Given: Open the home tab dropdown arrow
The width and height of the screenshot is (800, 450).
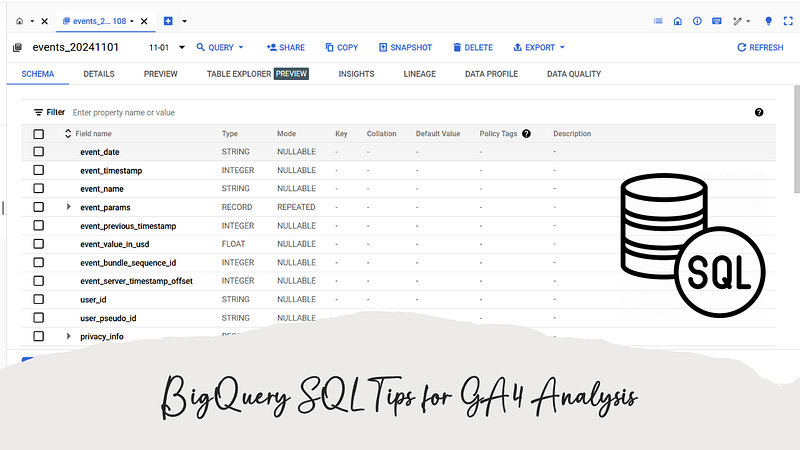Looking at the screenshot, I should pyautogui.click(x=32, y=21).
